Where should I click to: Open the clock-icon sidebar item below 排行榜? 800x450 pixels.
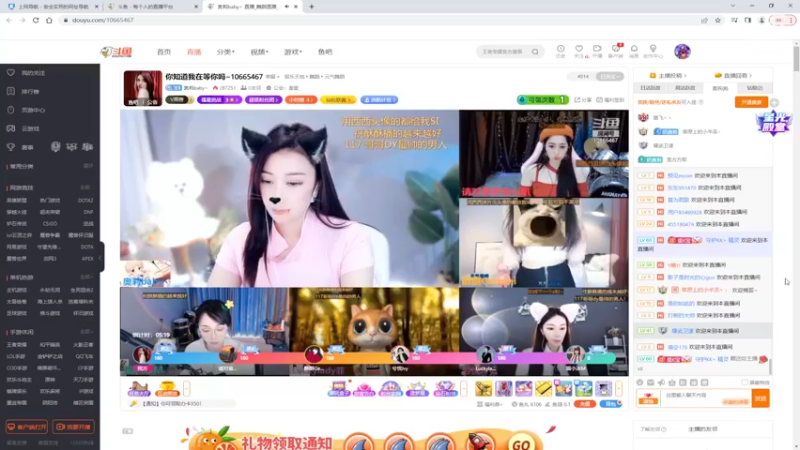click(x=33, y=110)
